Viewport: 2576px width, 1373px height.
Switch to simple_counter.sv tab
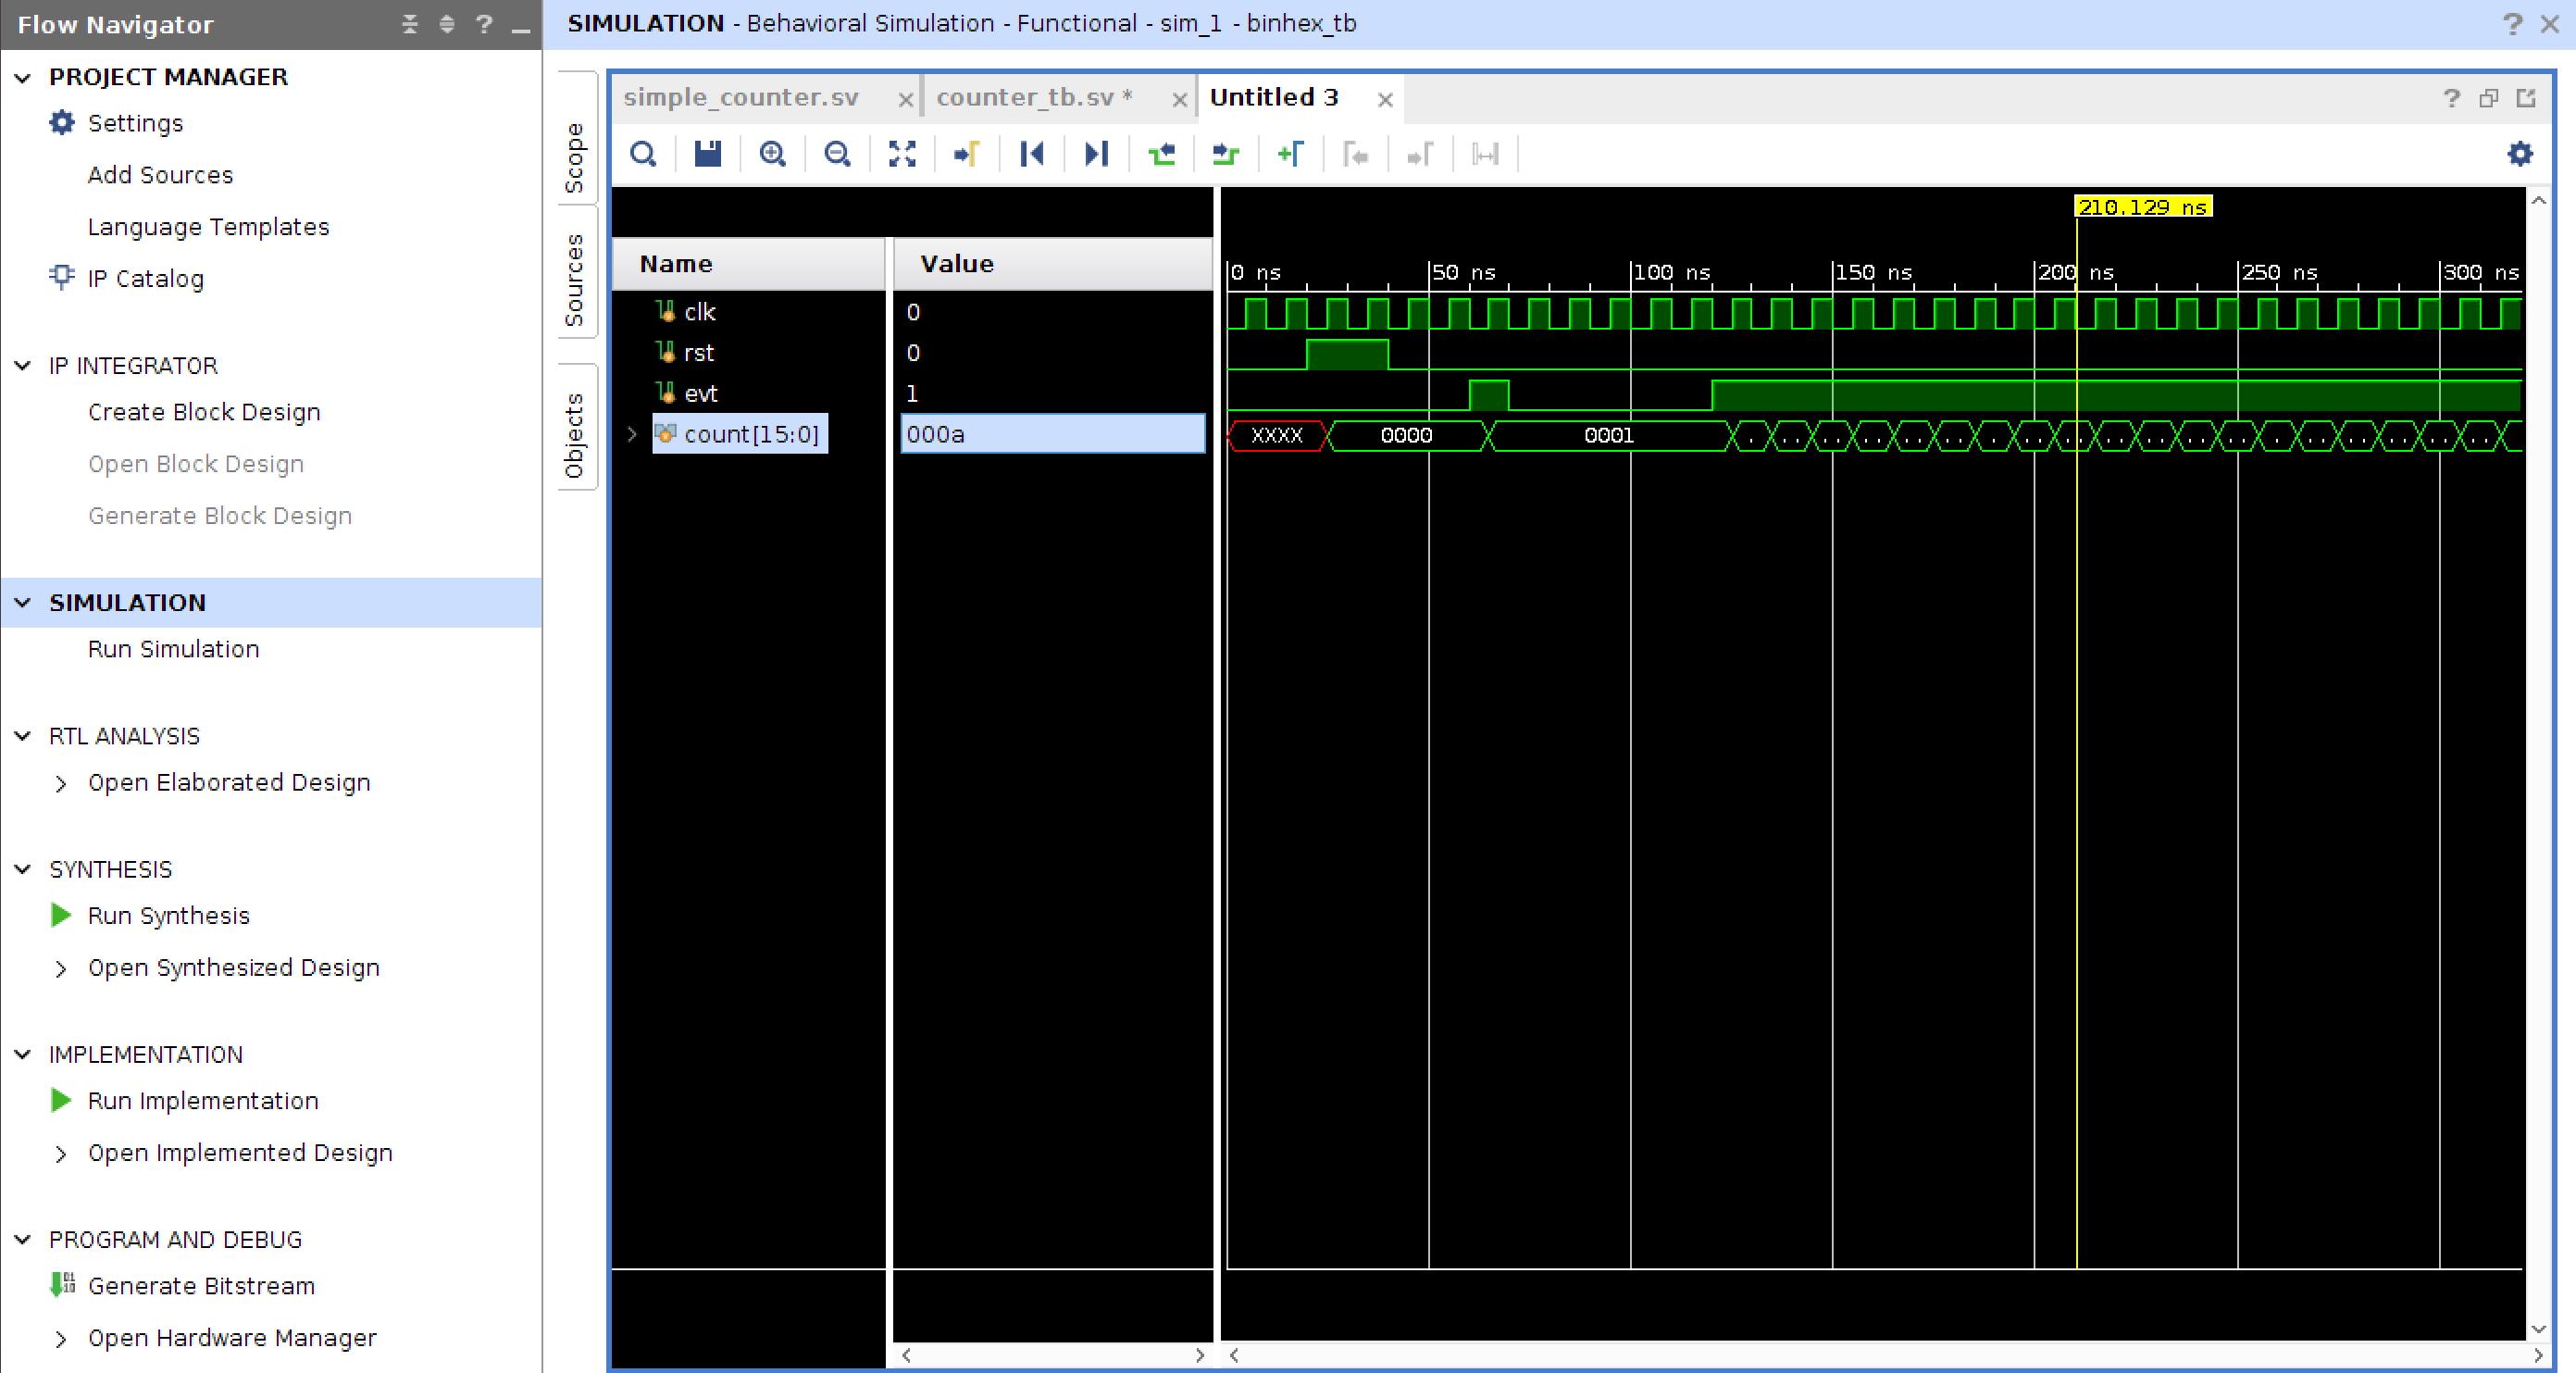[740, 97]
